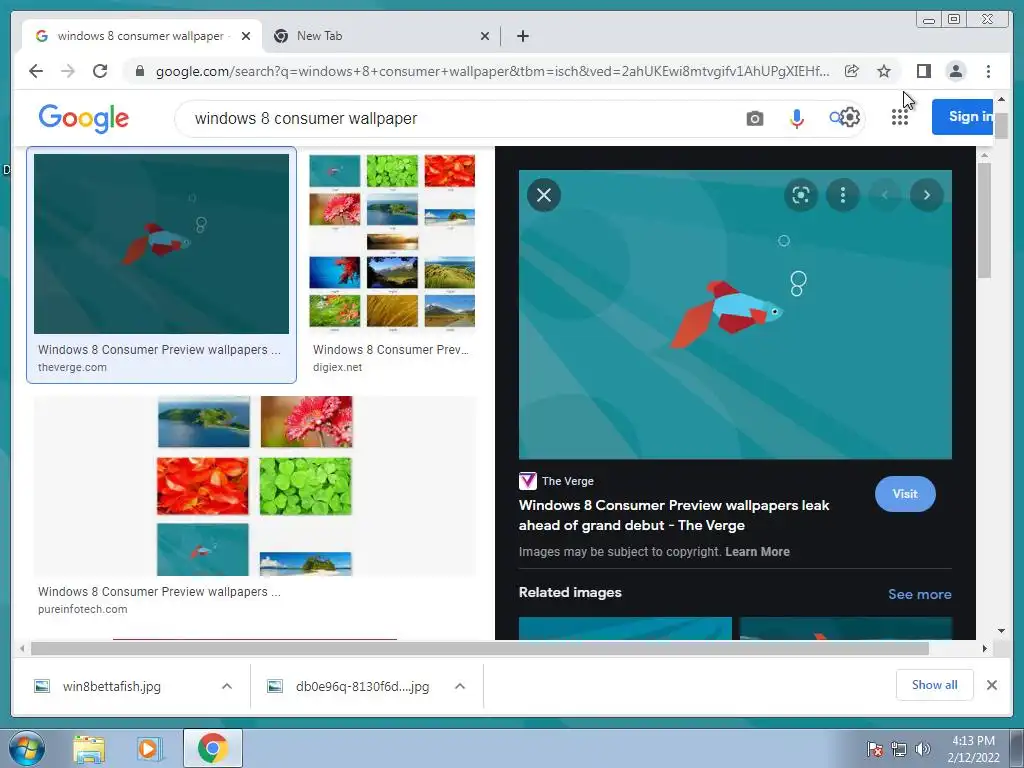
Task: Close the image preview panel with X
Action: click(543, 195)
